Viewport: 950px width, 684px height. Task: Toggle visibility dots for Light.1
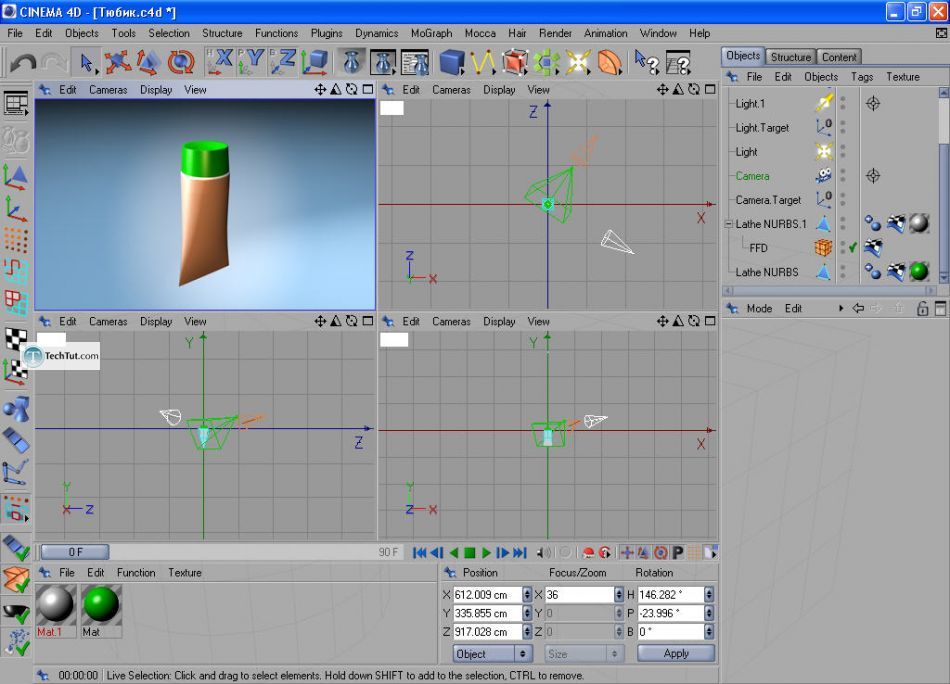click(x=843, y=103)
